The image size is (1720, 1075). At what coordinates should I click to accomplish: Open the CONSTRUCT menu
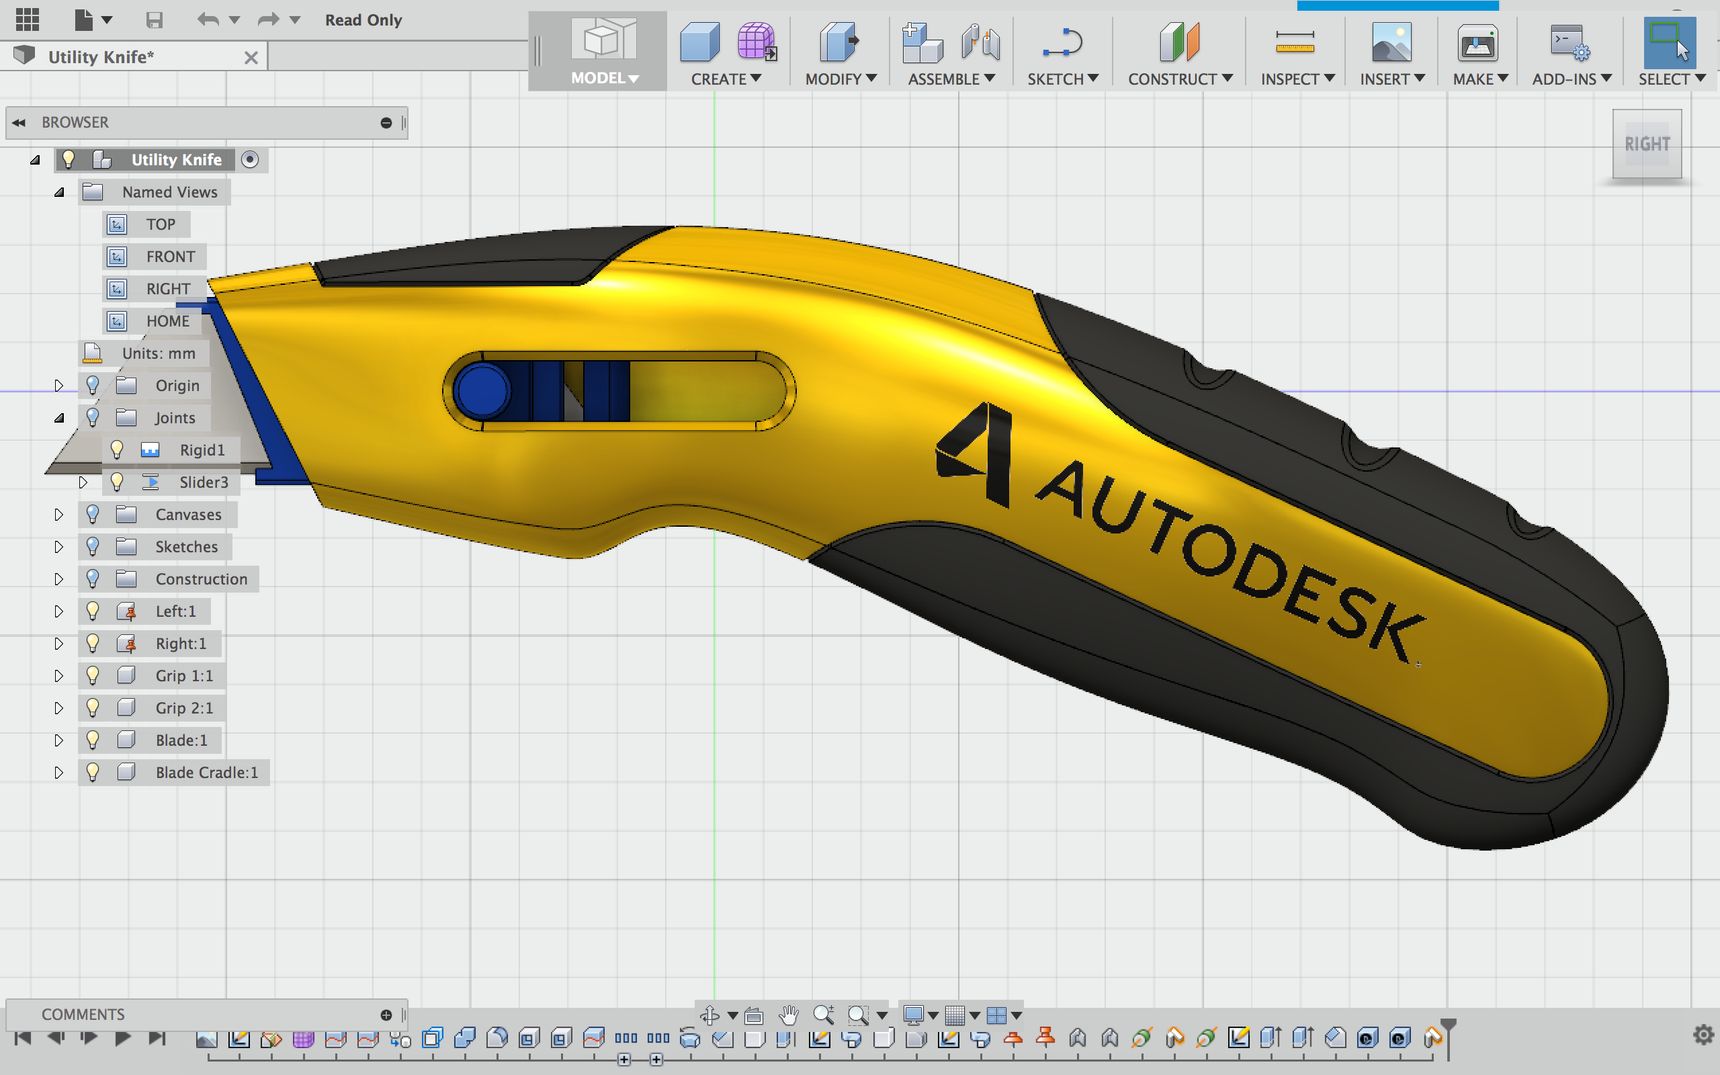pyautogui.click(x=1180, y=79)
